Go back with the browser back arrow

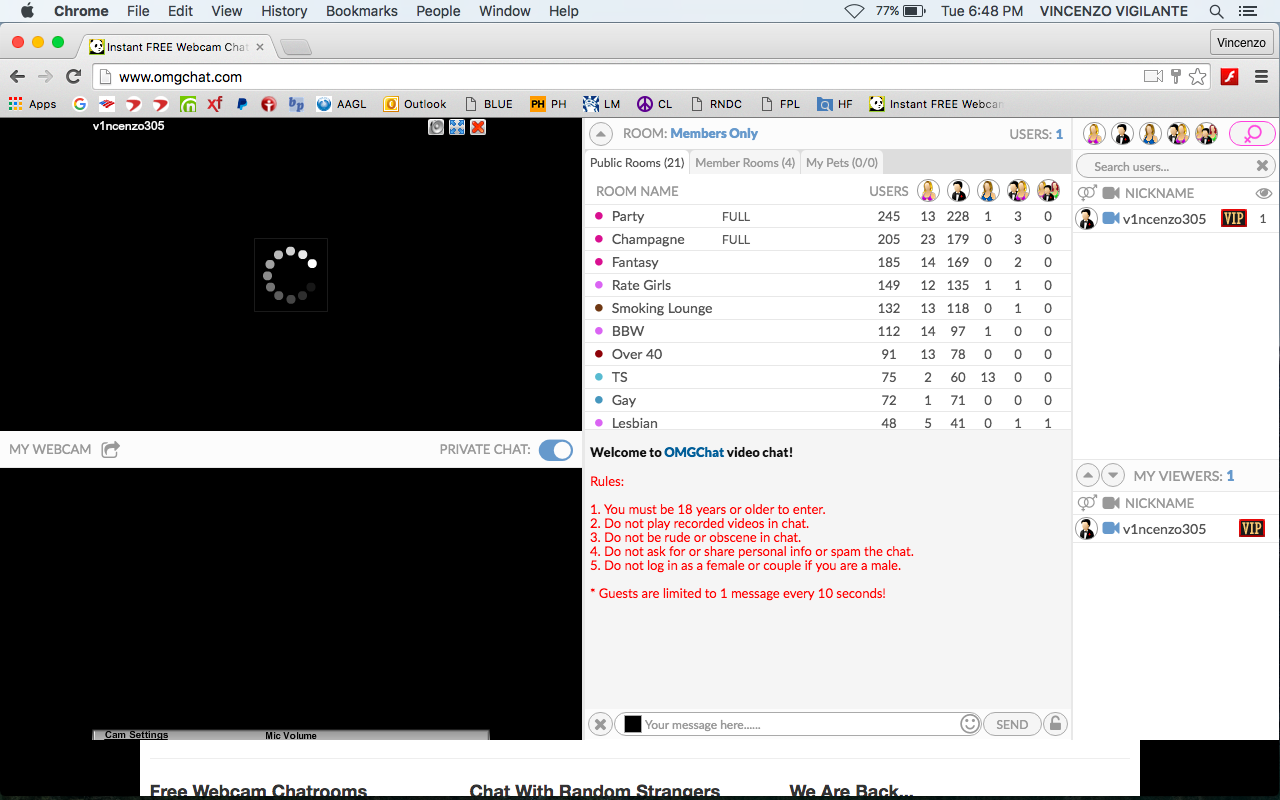[17, 77]
